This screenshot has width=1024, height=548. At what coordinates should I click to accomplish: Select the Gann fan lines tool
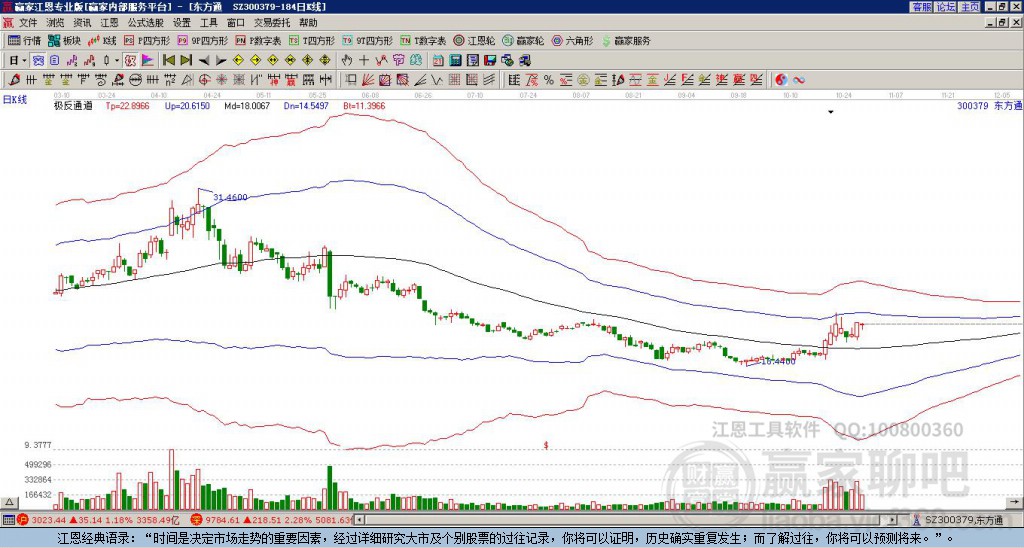(368, 80)
